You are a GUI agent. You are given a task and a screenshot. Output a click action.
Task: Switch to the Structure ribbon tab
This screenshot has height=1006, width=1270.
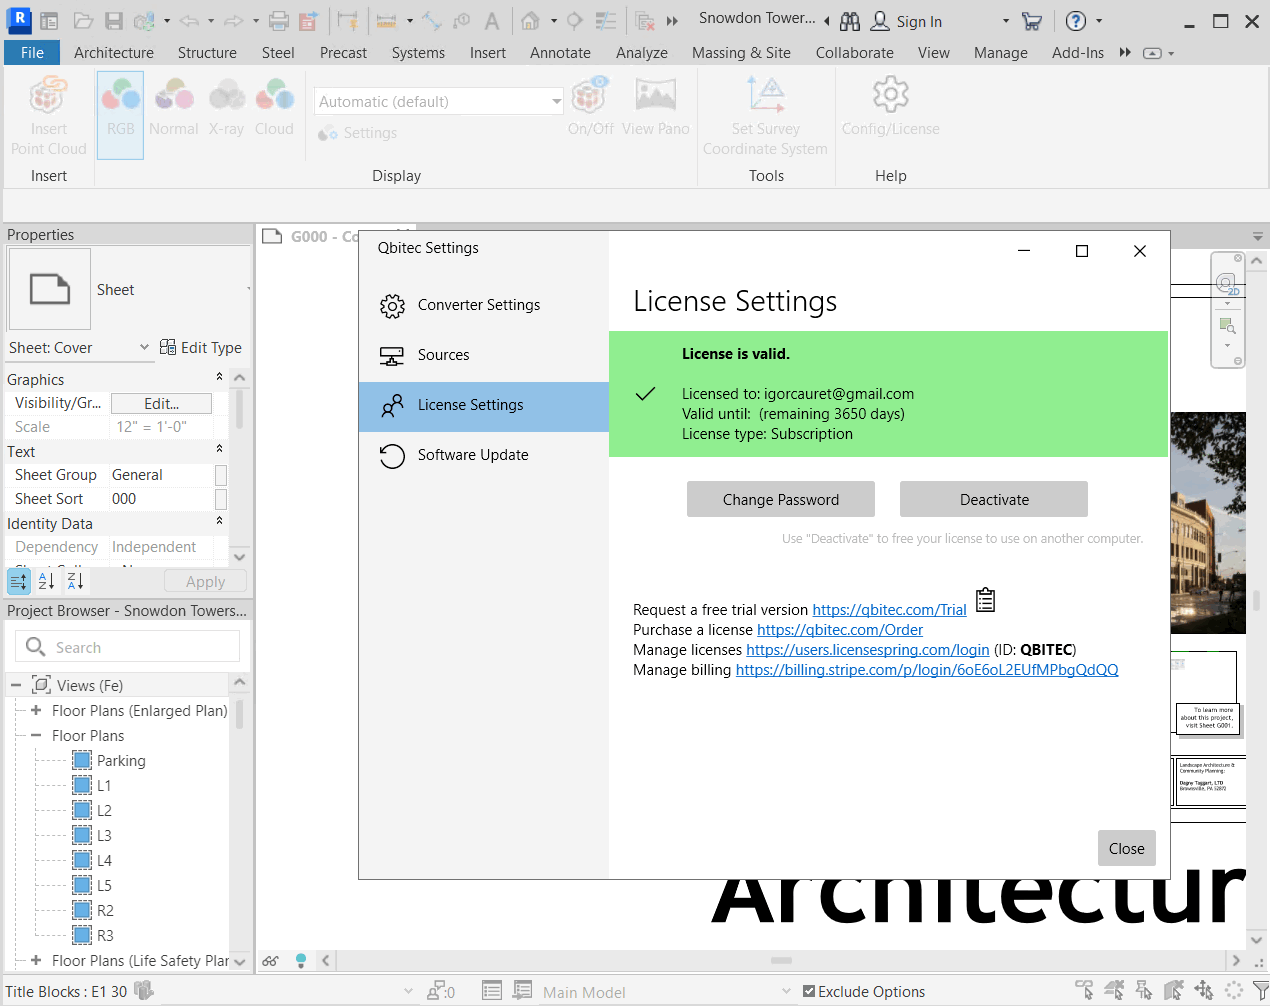(x=207, y=53)
